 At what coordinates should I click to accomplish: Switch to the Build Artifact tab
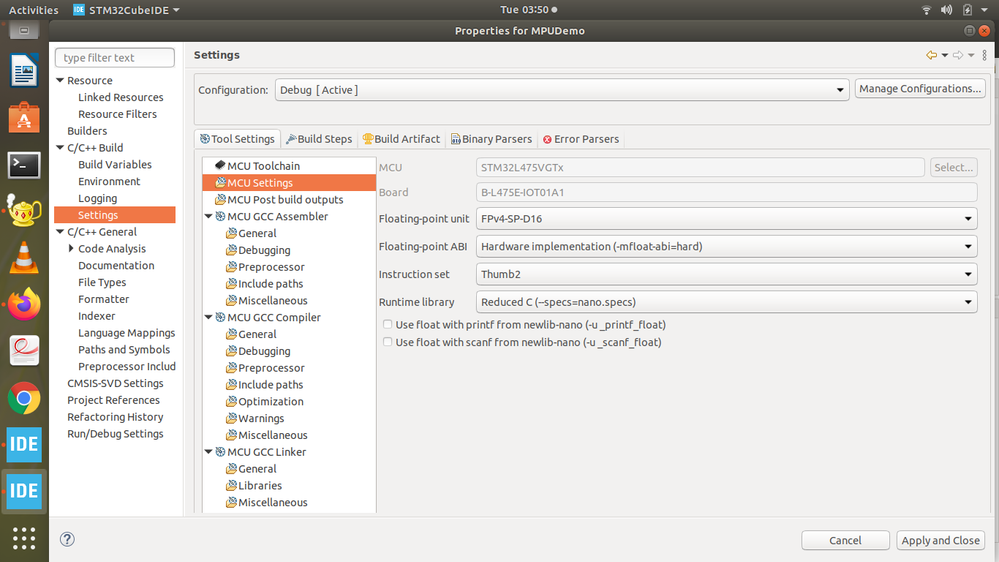click(x=401, y=139)
